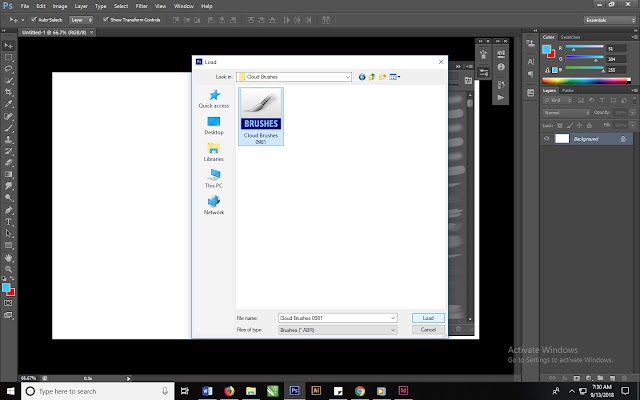
Task: Go to Network location in dialog
Action: coord(214,205)
